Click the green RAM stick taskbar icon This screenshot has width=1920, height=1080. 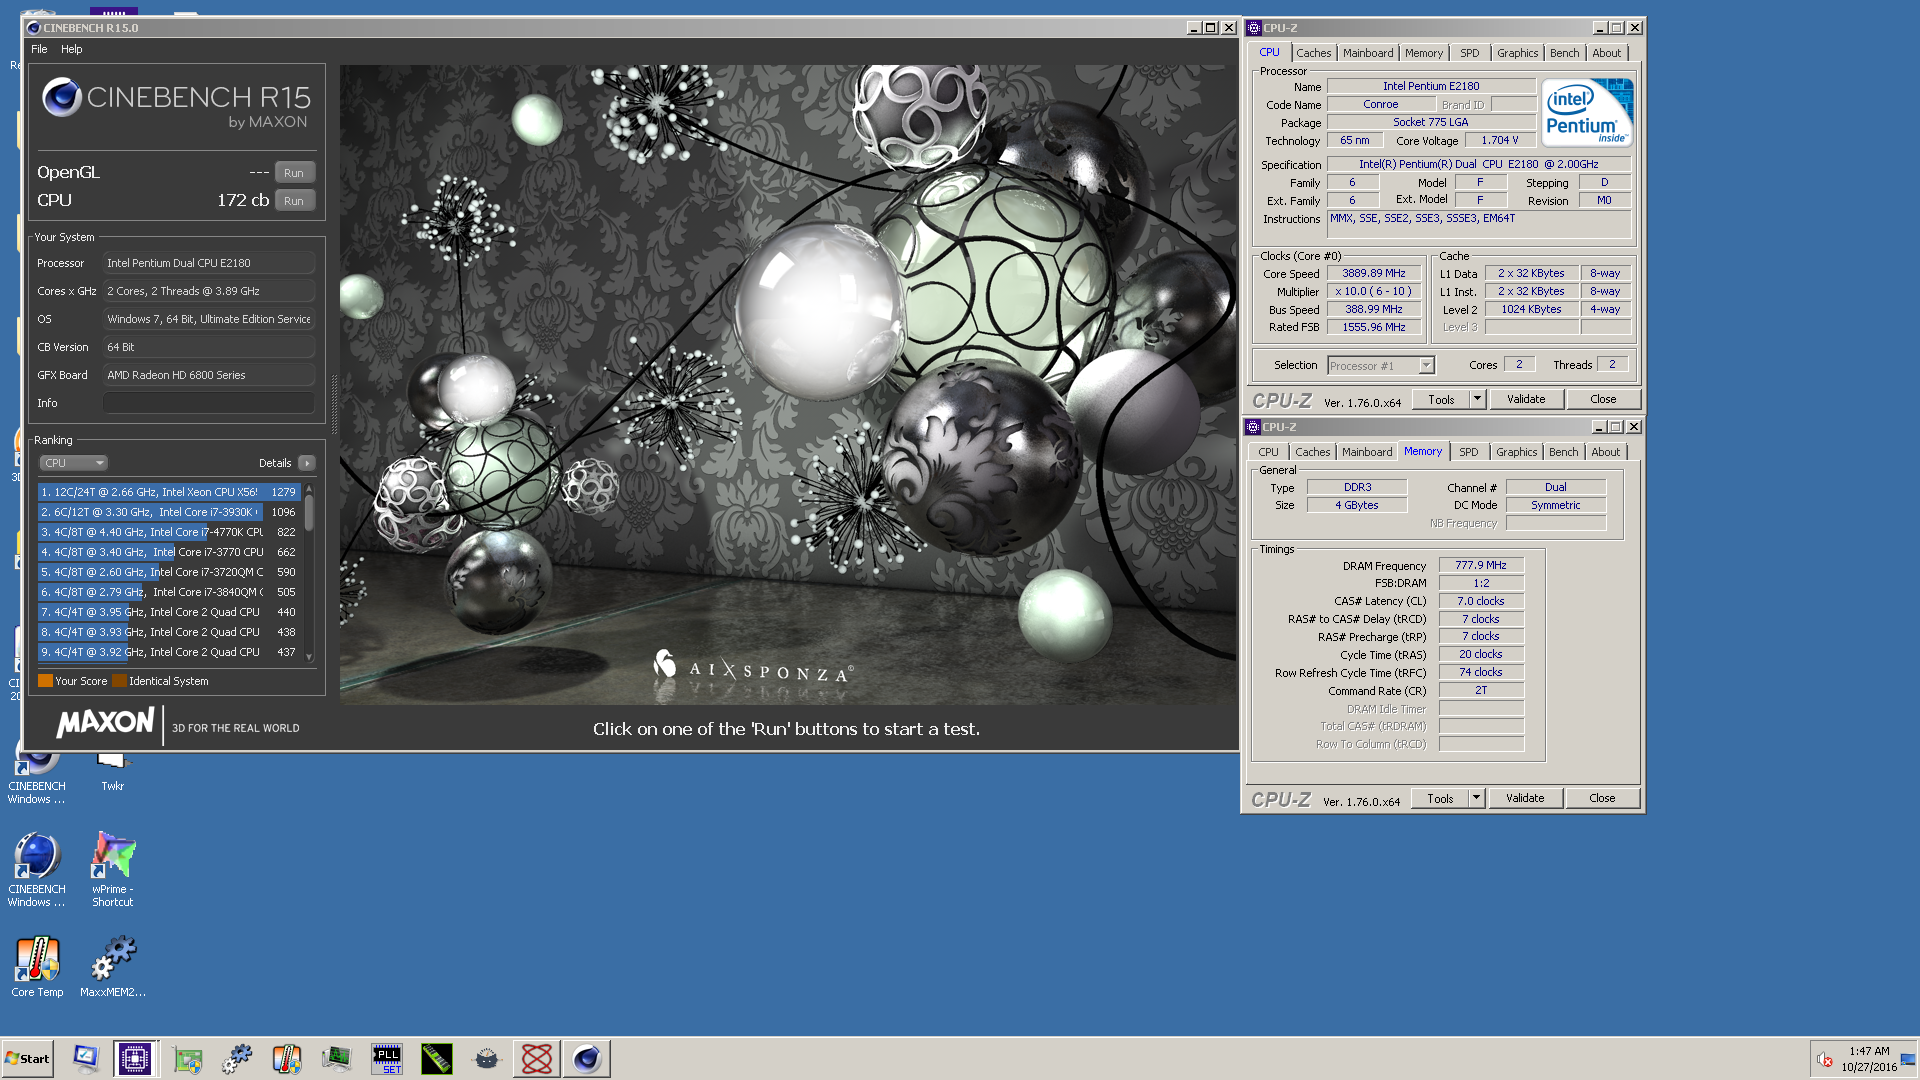point(437,1058)
